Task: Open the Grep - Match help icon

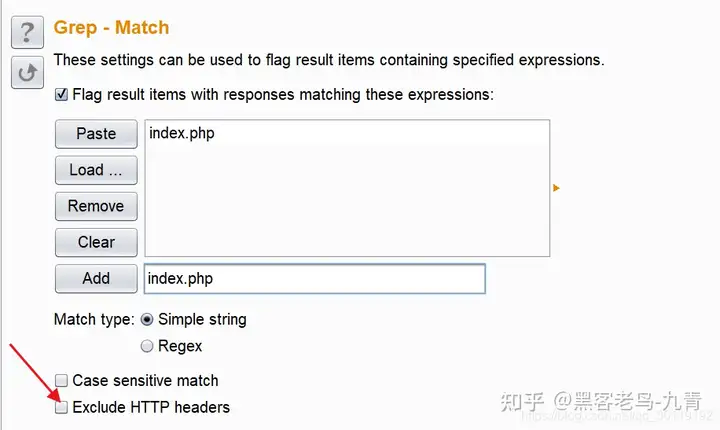Action: pyautogui.click(x=26, y=32)
